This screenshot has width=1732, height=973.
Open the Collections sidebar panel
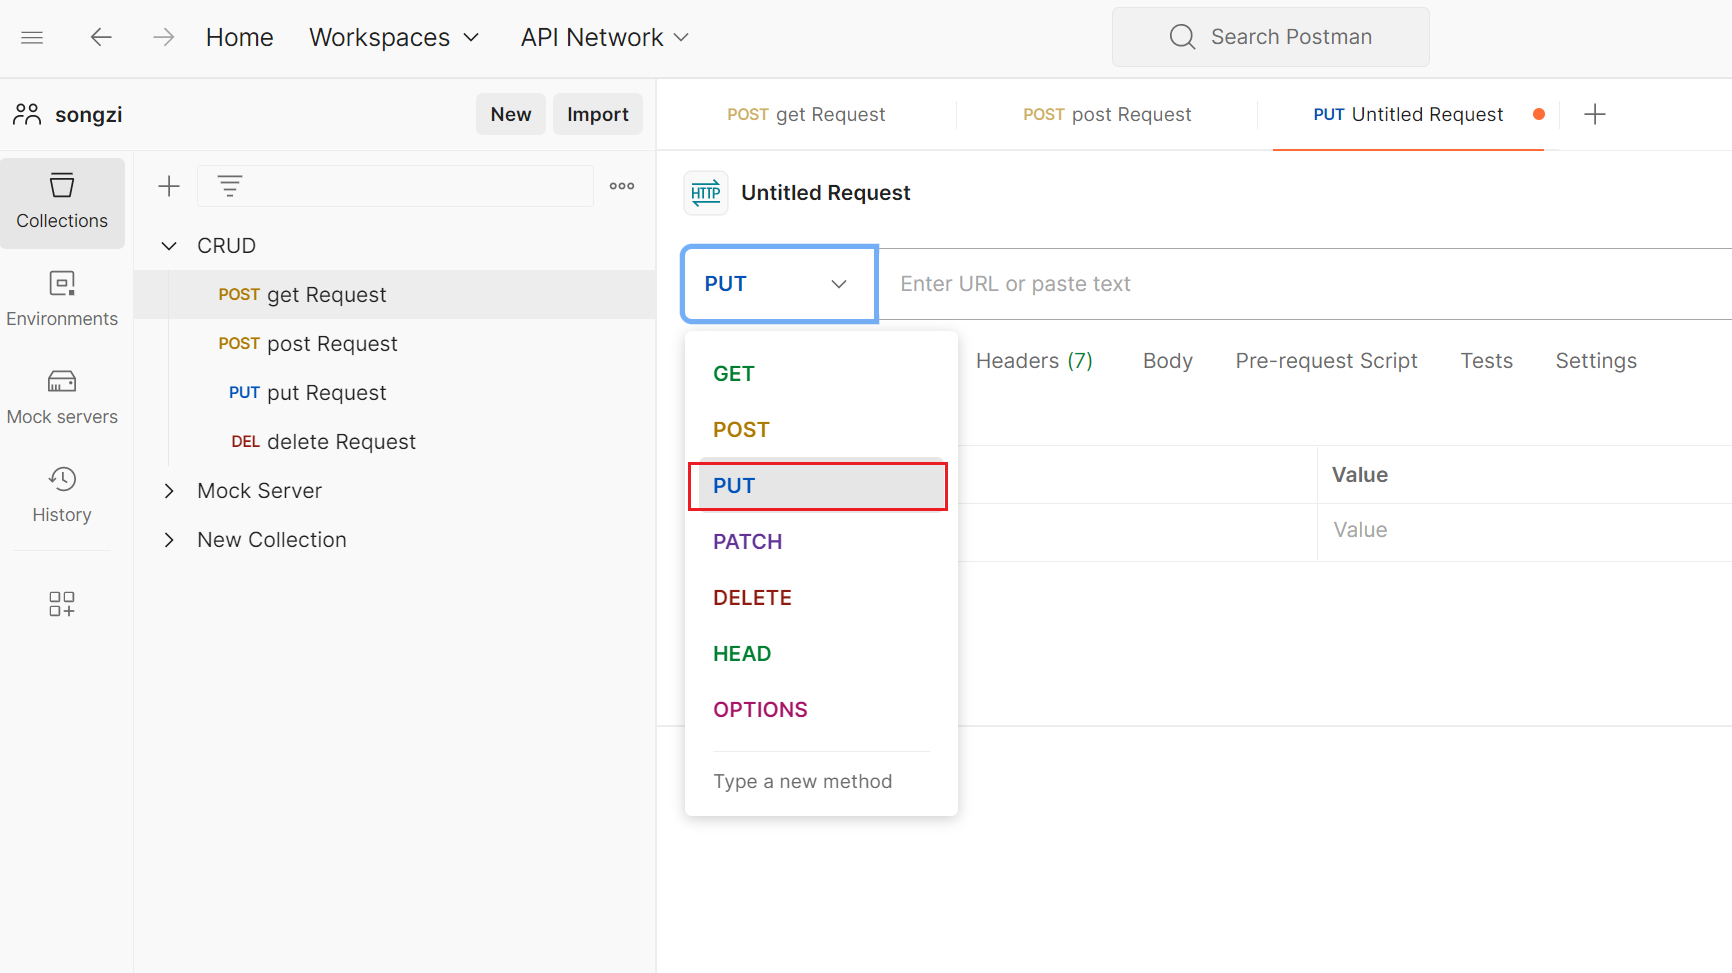62,203
